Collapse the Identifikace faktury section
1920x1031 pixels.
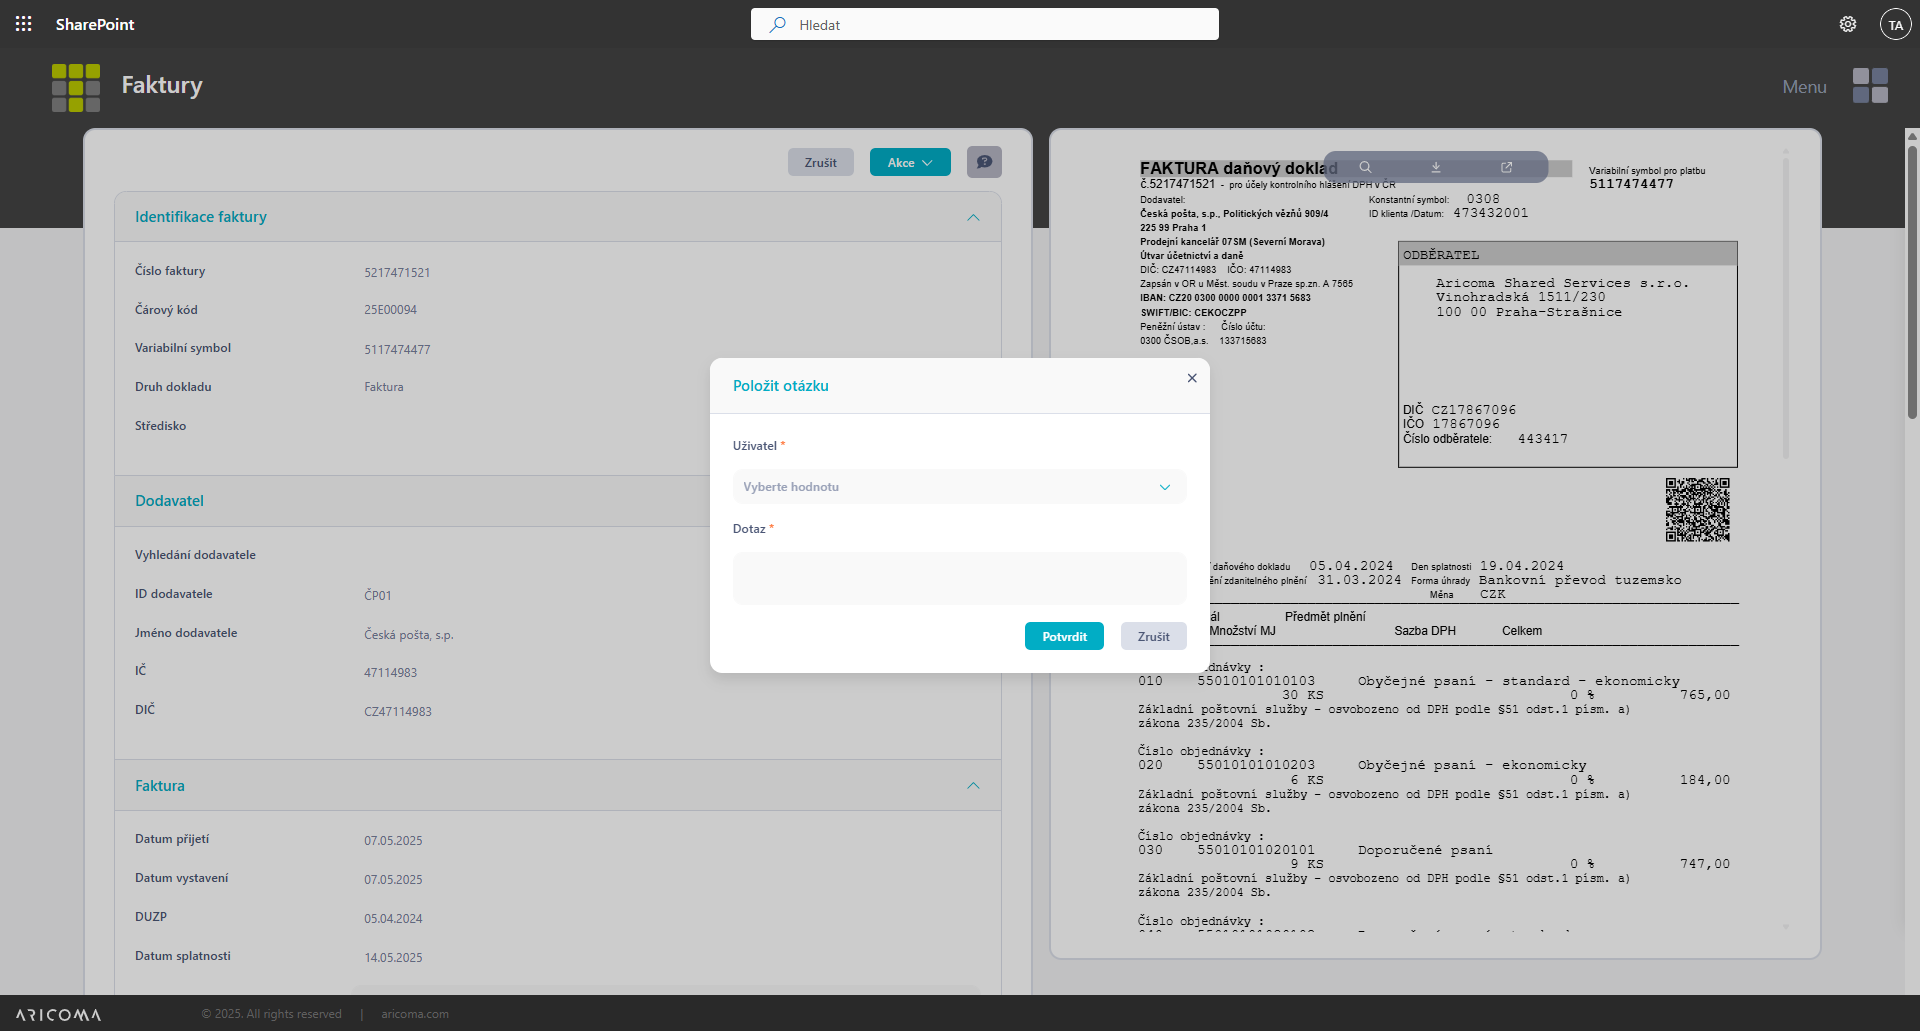pos(973,218)
